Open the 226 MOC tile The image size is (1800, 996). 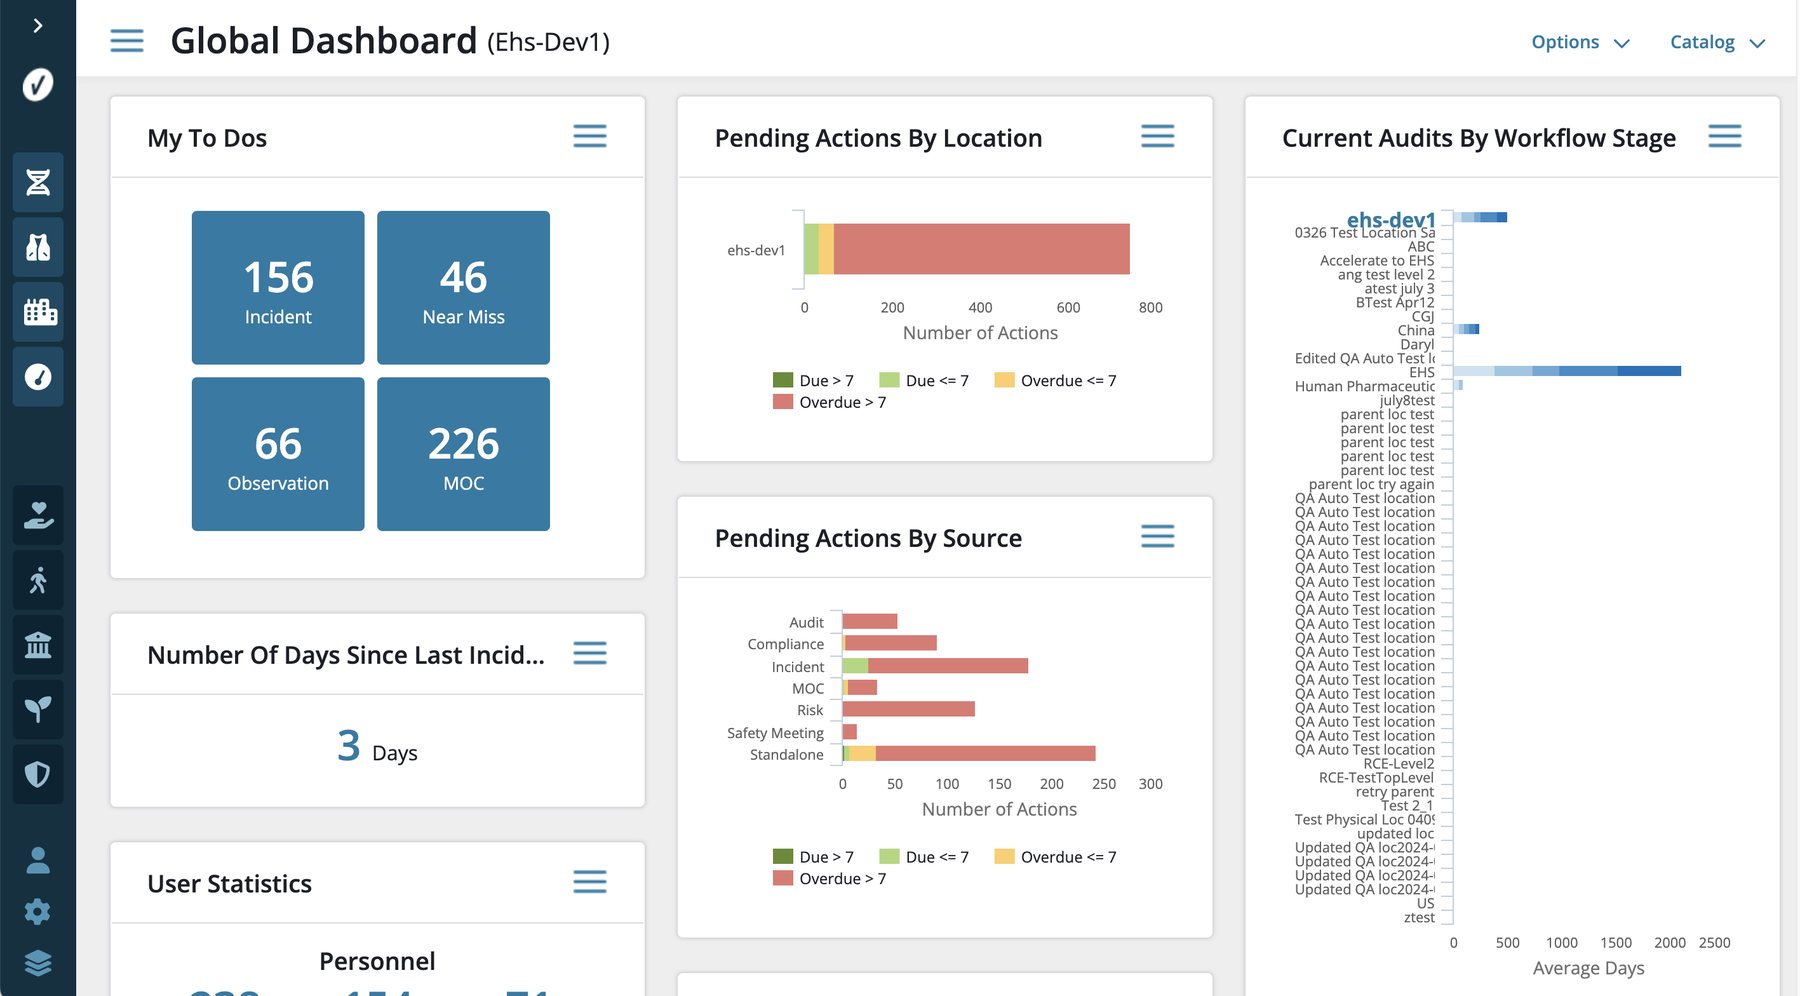coord(463,454)
